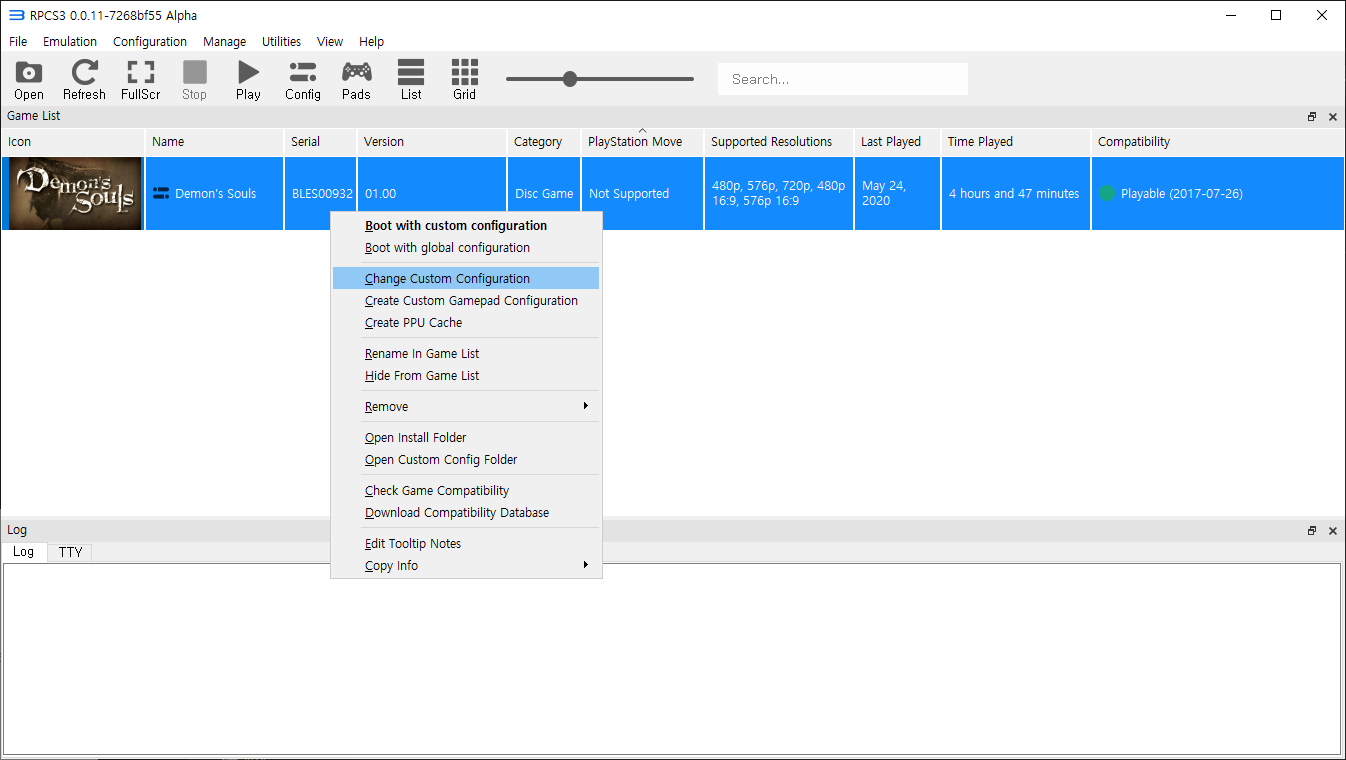Adjust the icon size slider handle

570,79
